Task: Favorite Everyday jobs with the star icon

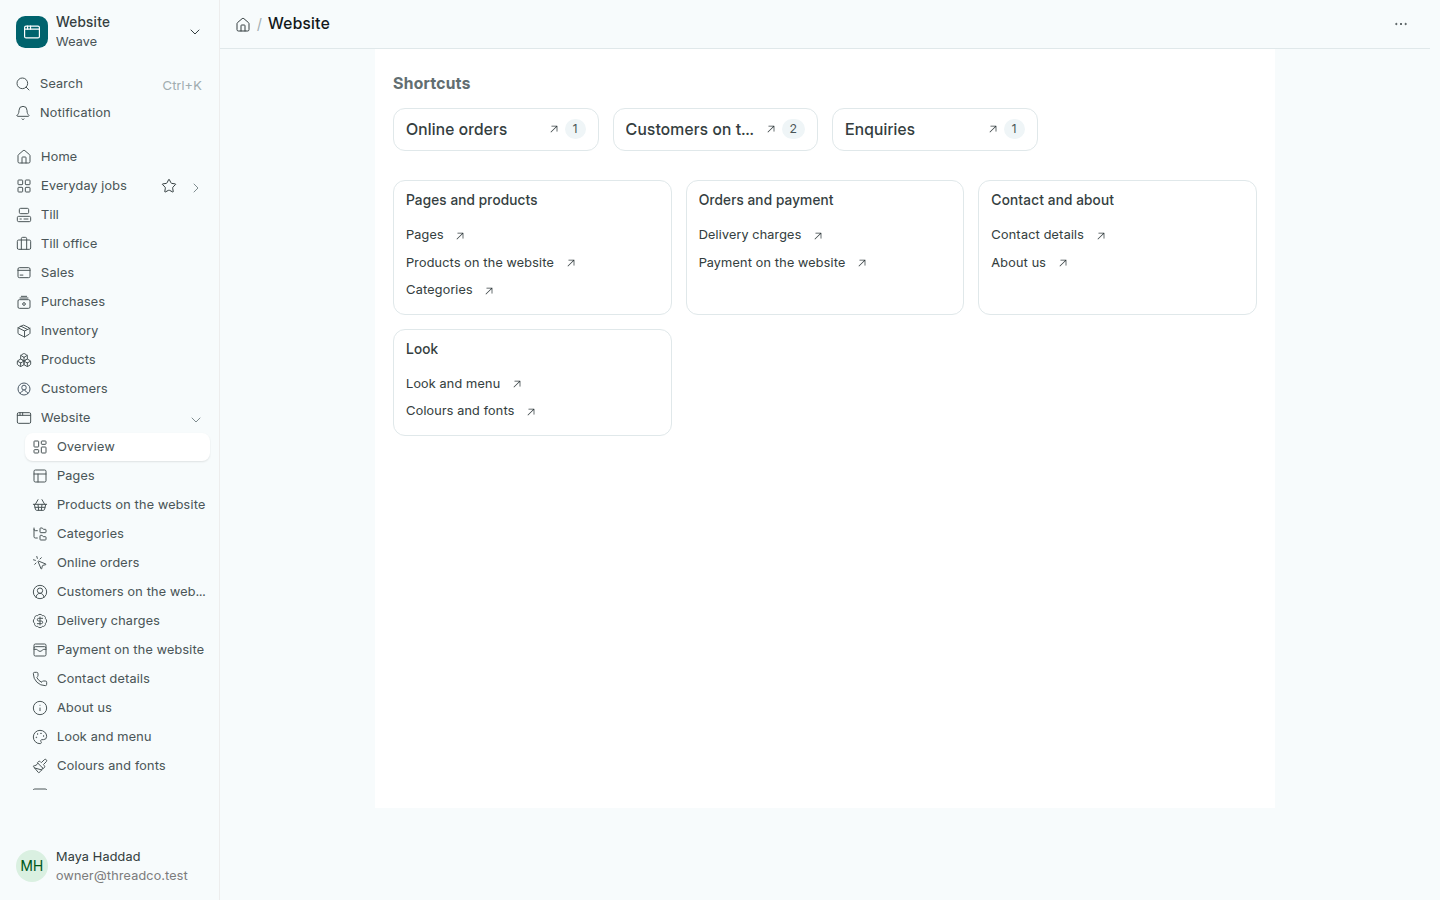Action: click(x=169, y=186)
